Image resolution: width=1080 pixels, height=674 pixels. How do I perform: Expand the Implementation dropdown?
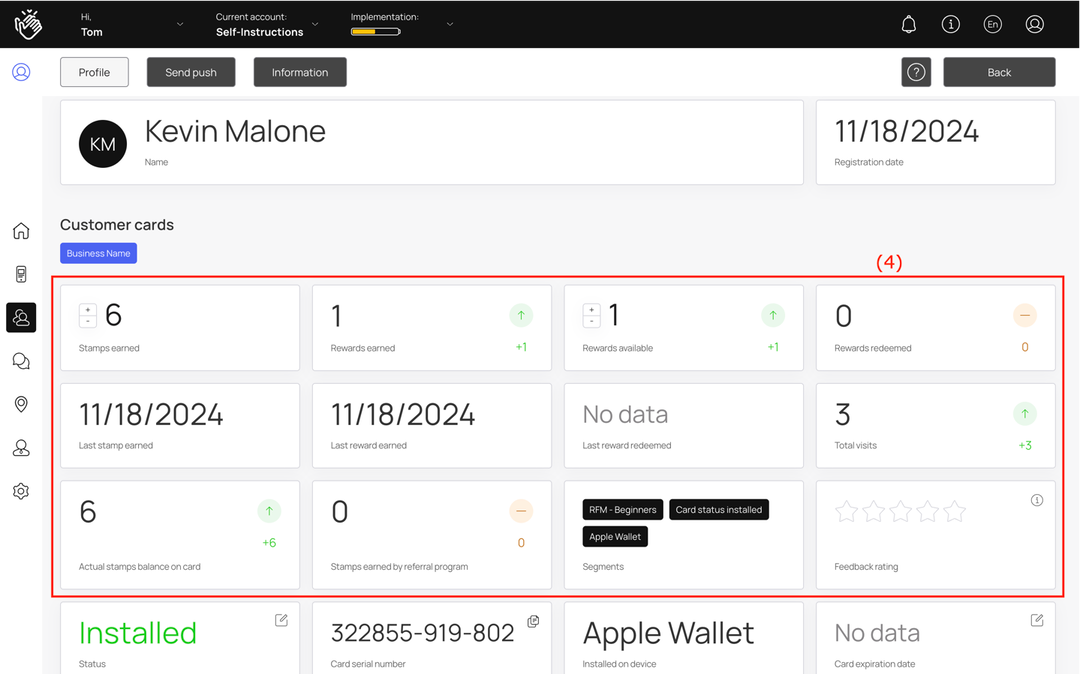pos(450,24)
